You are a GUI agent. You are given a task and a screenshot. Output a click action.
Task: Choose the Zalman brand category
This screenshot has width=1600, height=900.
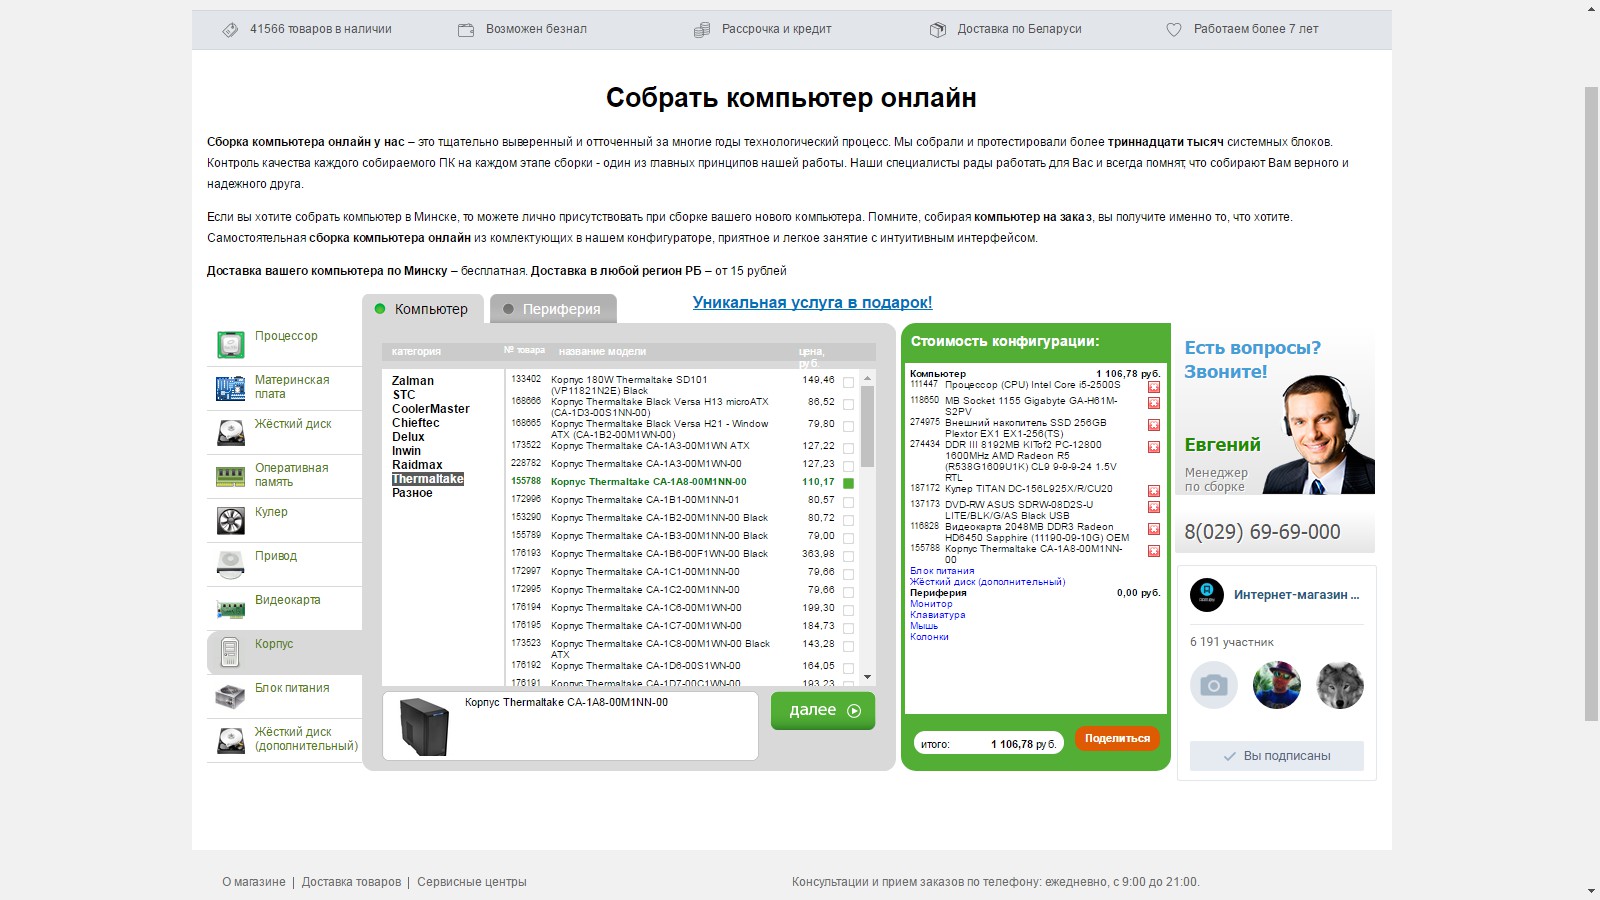pyautogui.click(x=413, y=381)
